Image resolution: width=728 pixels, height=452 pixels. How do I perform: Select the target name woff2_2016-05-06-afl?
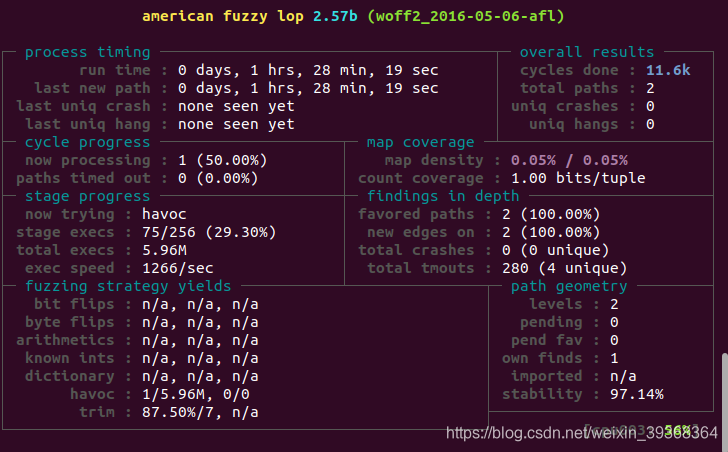click(466, 17)
